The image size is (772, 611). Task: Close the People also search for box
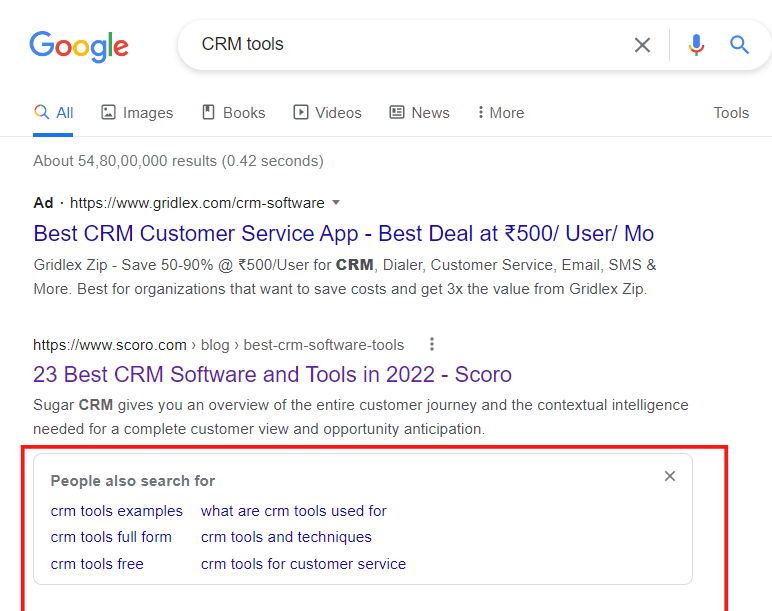click(x=670, y=476)
